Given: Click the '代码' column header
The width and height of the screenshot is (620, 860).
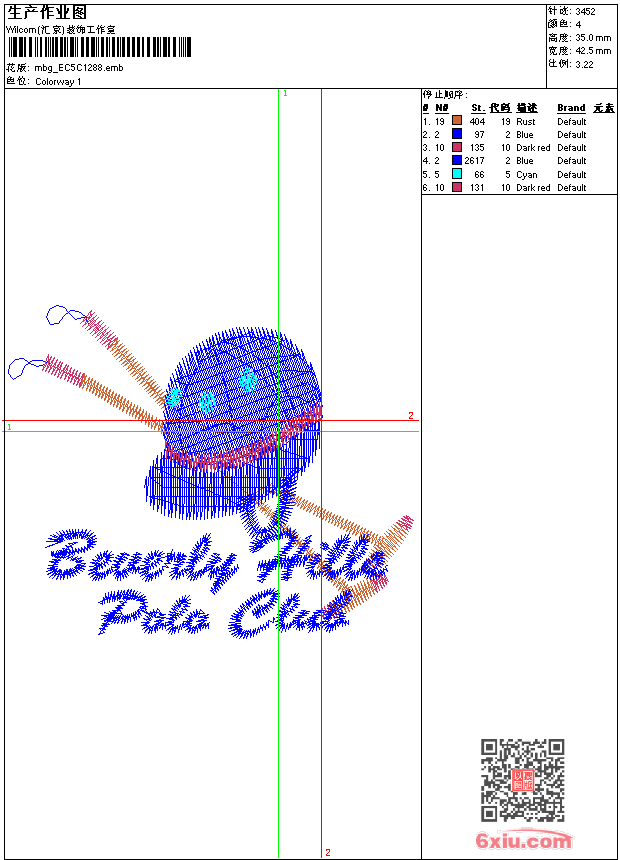Looking at the screenshot, I should point(500,108).
